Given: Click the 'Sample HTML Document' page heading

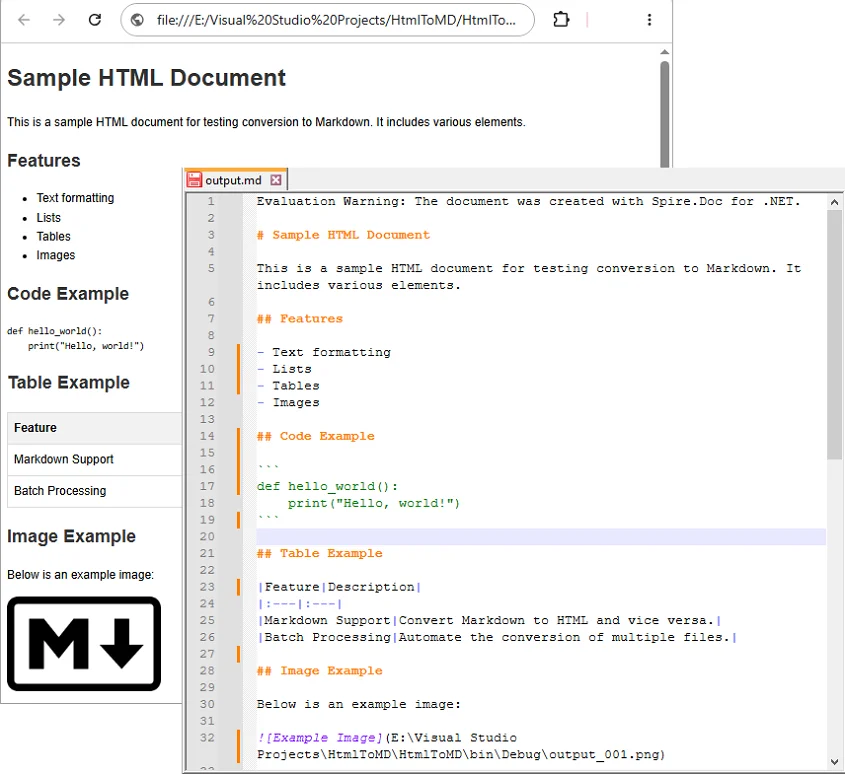Looking at the screenshot, I should (x=146, y=78).
